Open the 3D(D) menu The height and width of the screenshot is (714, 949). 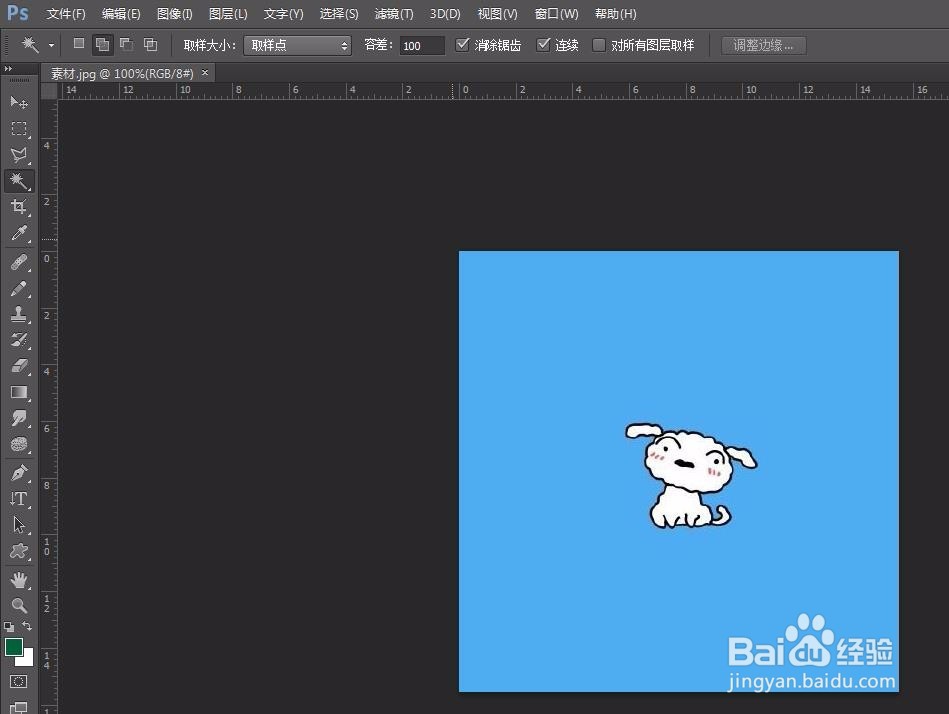tap(445, 13)
